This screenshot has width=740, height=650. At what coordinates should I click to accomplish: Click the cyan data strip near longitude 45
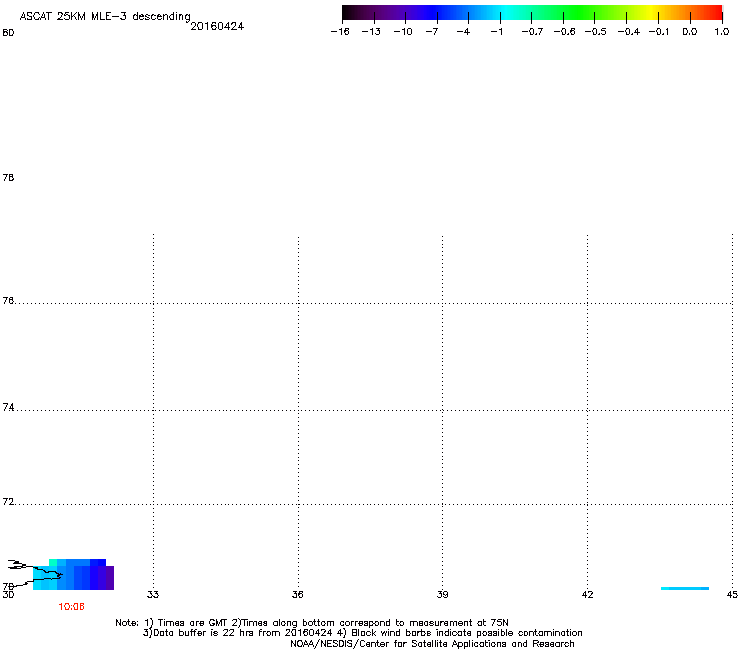(685, 588)
